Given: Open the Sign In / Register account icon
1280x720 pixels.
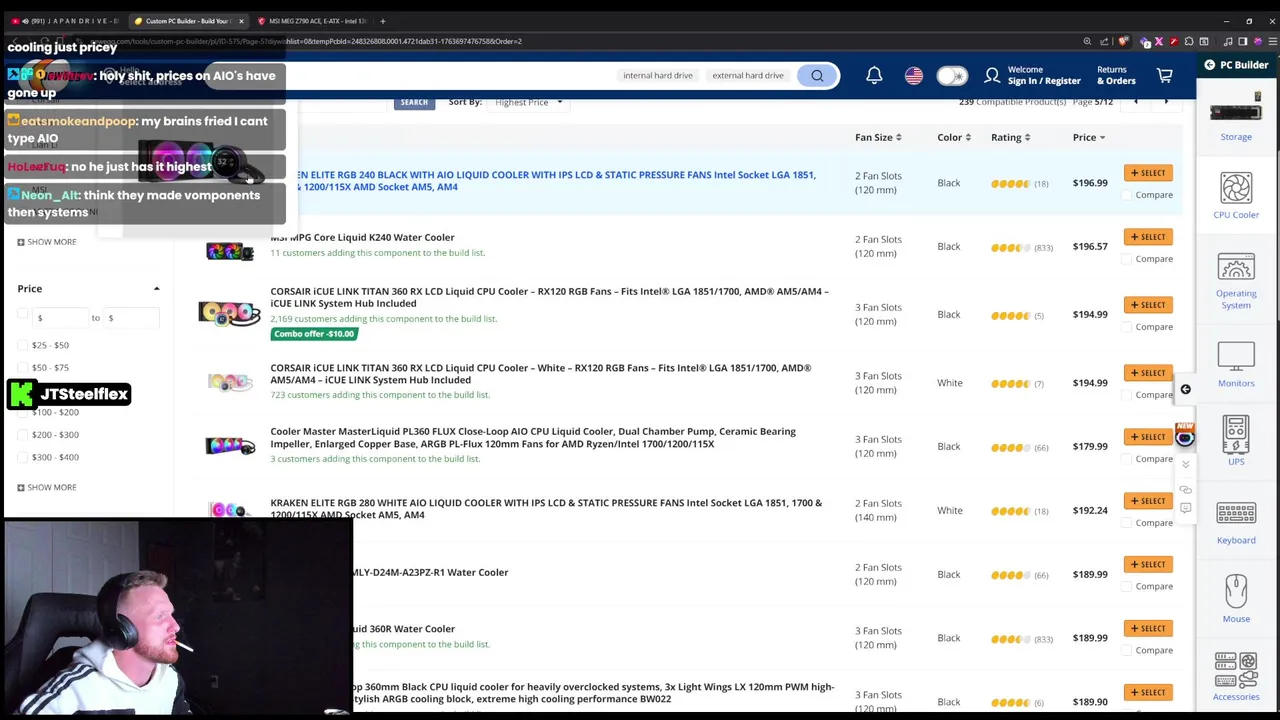Looking at the screenshot, I should [992, 76].
